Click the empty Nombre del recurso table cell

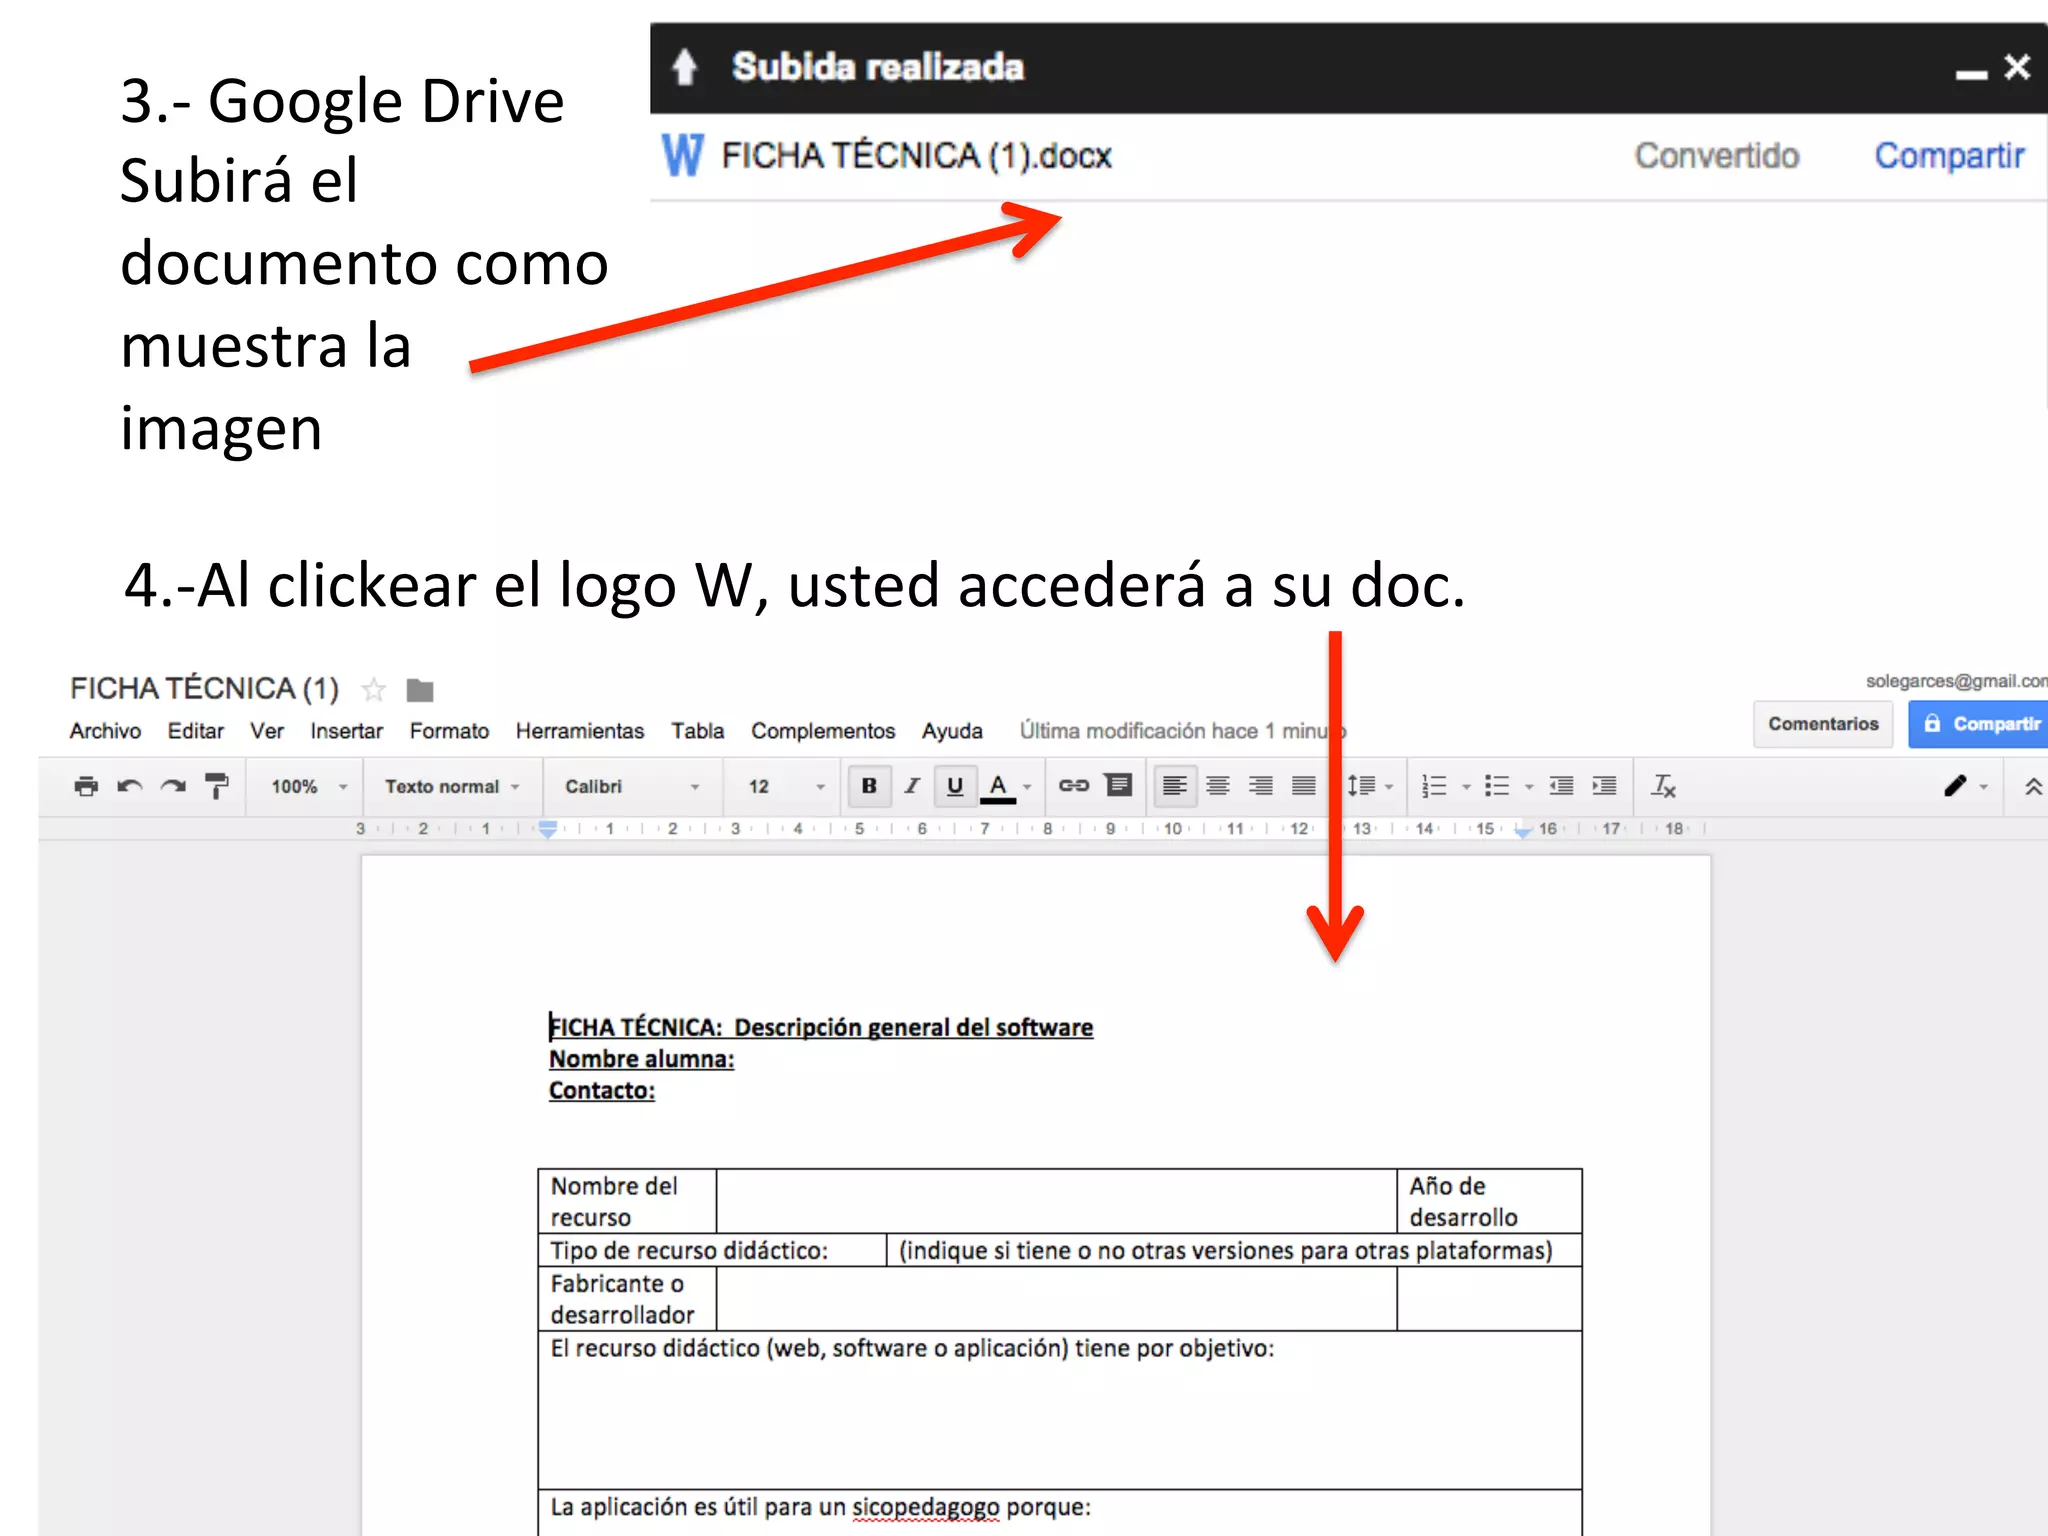[x=1056, y=1201]
